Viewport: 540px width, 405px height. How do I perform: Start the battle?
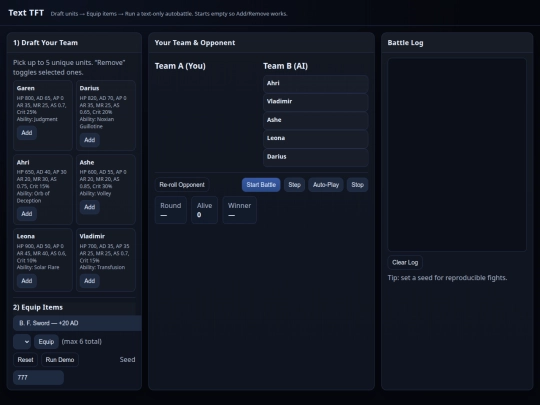coord(261,185)
